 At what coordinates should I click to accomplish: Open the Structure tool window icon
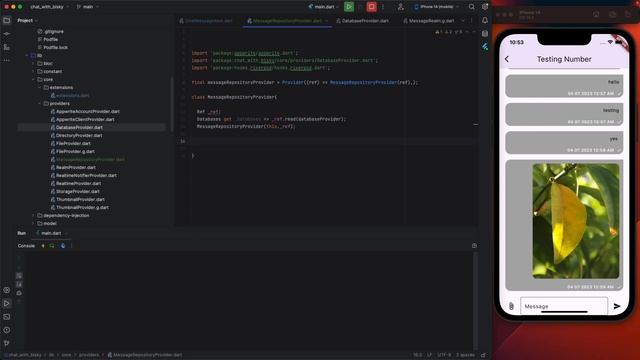click(x=7, y=47)
